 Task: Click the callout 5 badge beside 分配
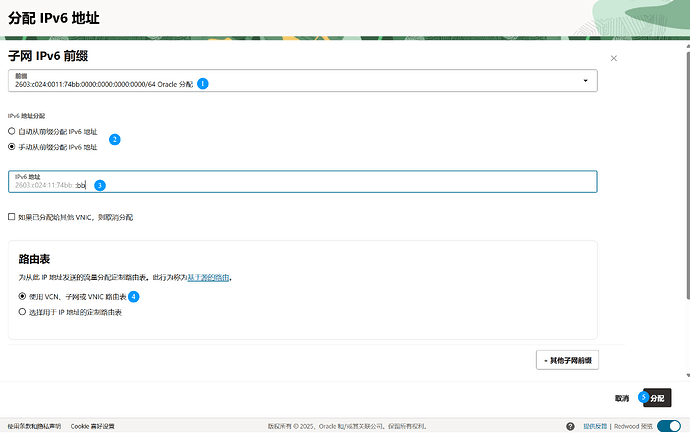click(643, 397)
